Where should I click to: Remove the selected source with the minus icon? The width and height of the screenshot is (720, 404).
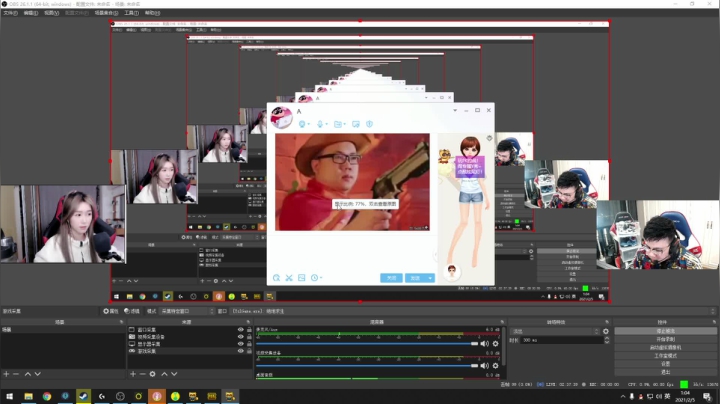pos(142,374)
